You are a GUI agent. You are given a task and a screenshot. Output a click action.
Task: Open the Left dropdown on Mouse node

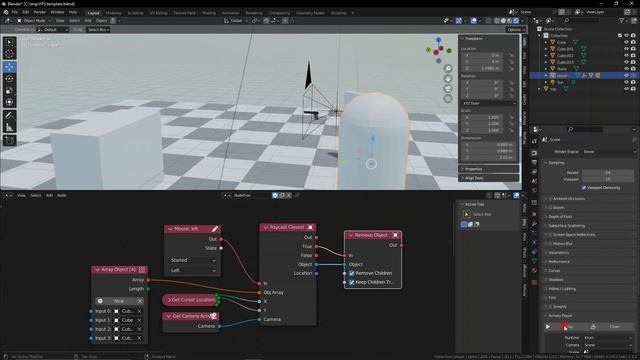point(193,270)
